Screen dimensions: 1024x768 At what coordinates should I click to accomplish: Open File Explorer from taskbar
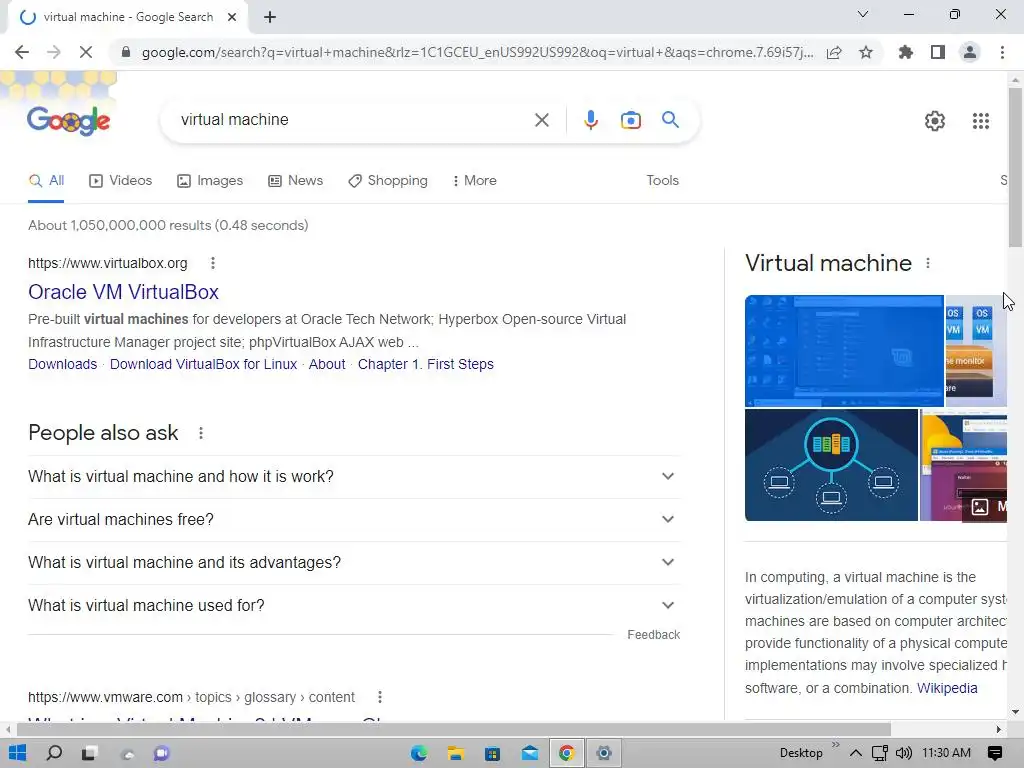point(456,753)
